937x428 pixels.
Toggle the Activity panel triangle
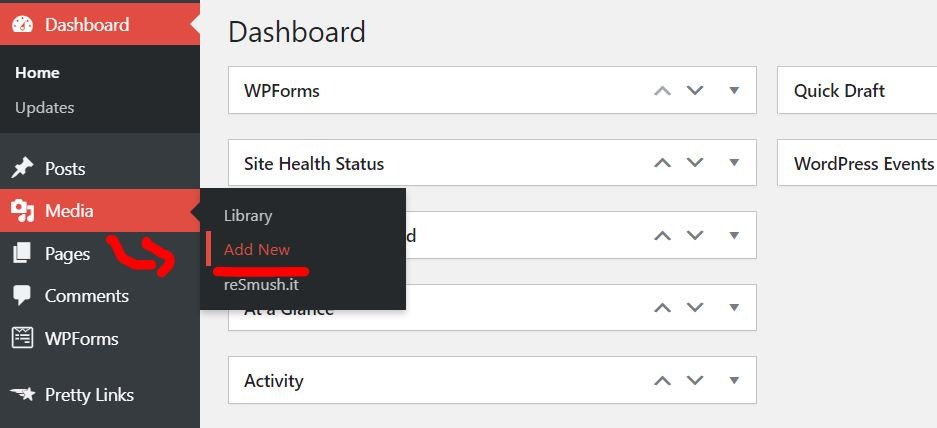[734, 380]
